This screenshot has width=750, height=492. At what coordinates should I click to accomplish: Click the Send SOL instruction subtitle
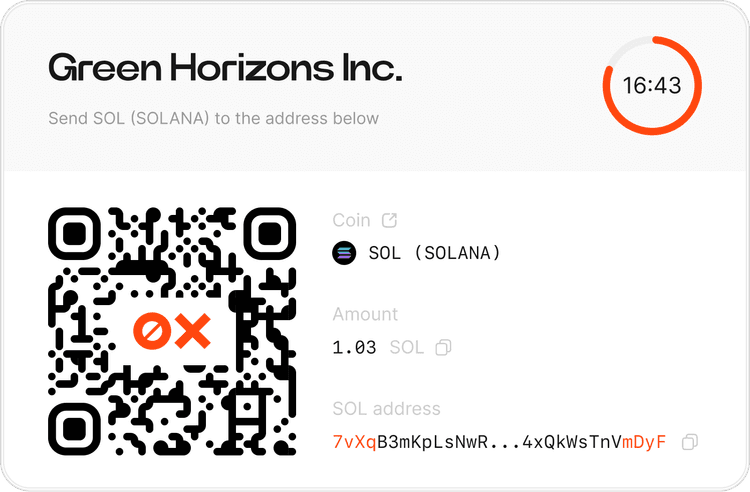pyautogui.click(x=214, y=118)
